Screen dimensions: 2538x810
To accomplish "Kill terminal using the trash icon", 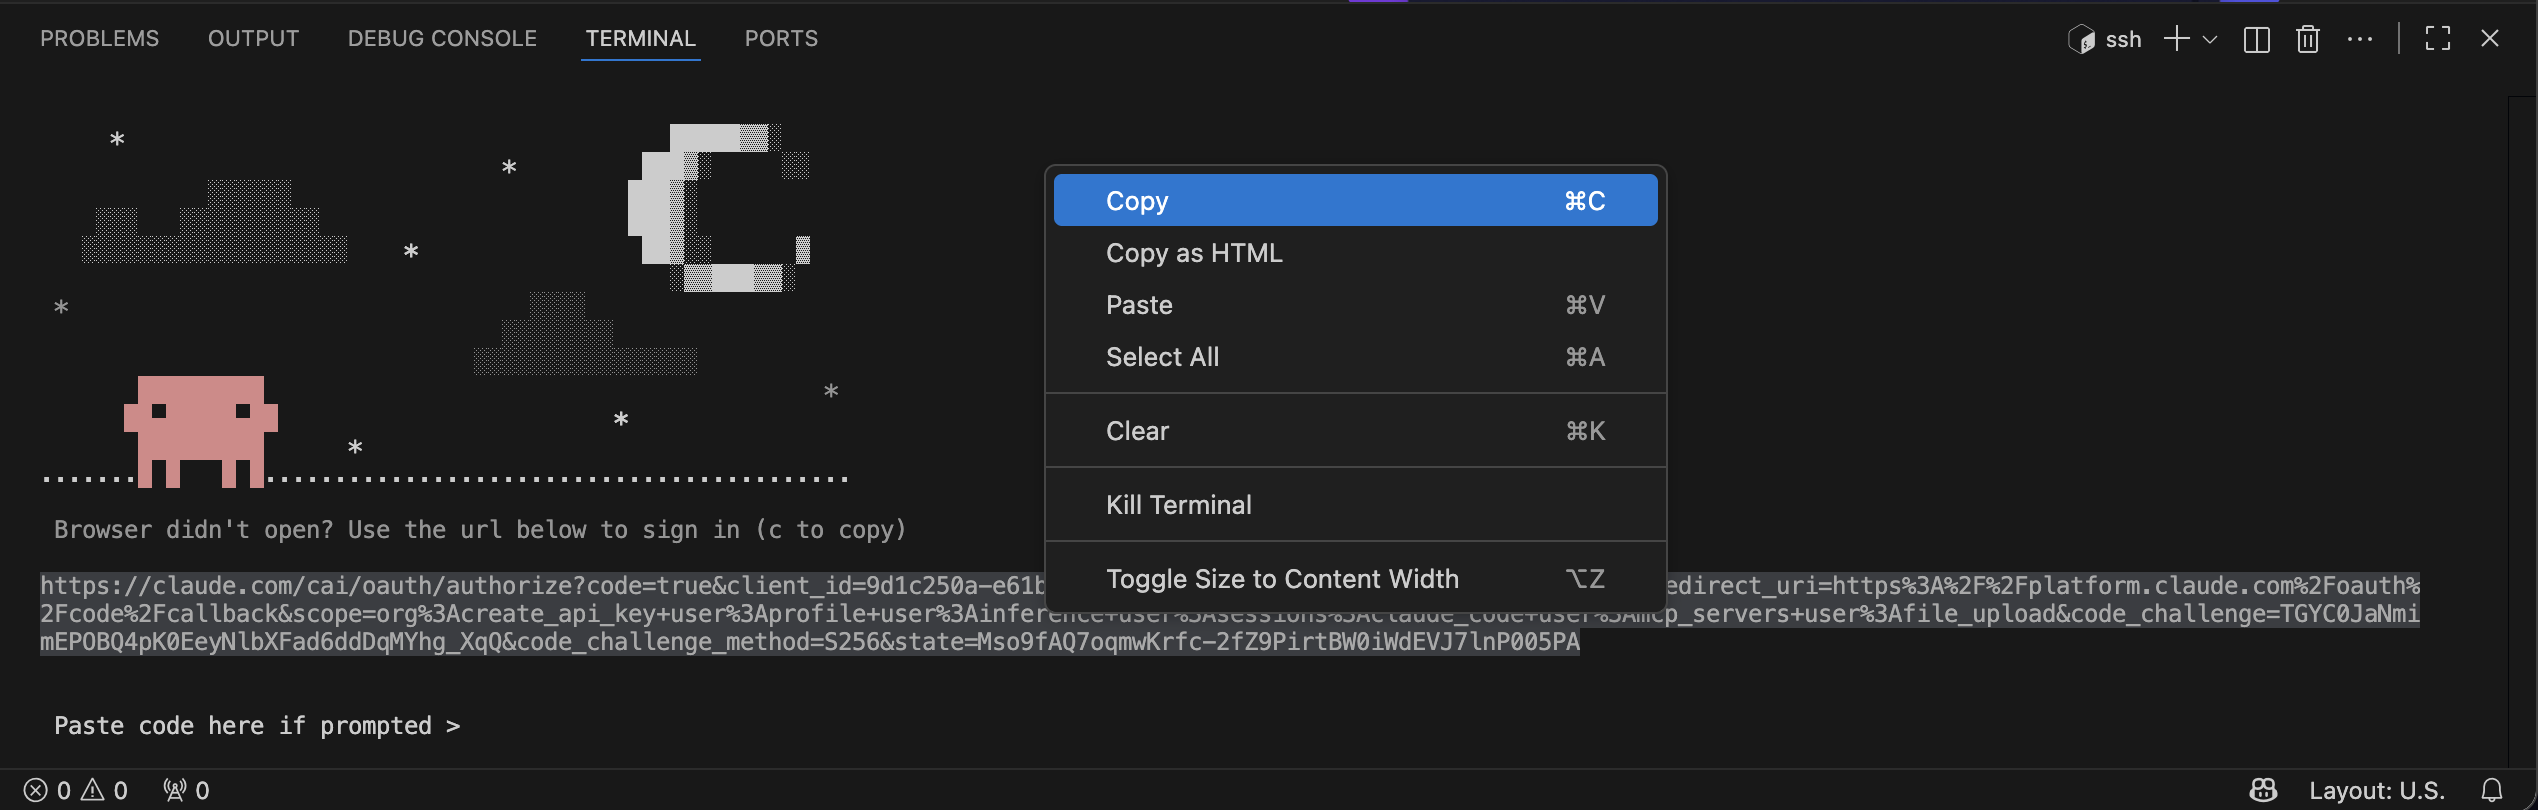I will click(2307, 39).
